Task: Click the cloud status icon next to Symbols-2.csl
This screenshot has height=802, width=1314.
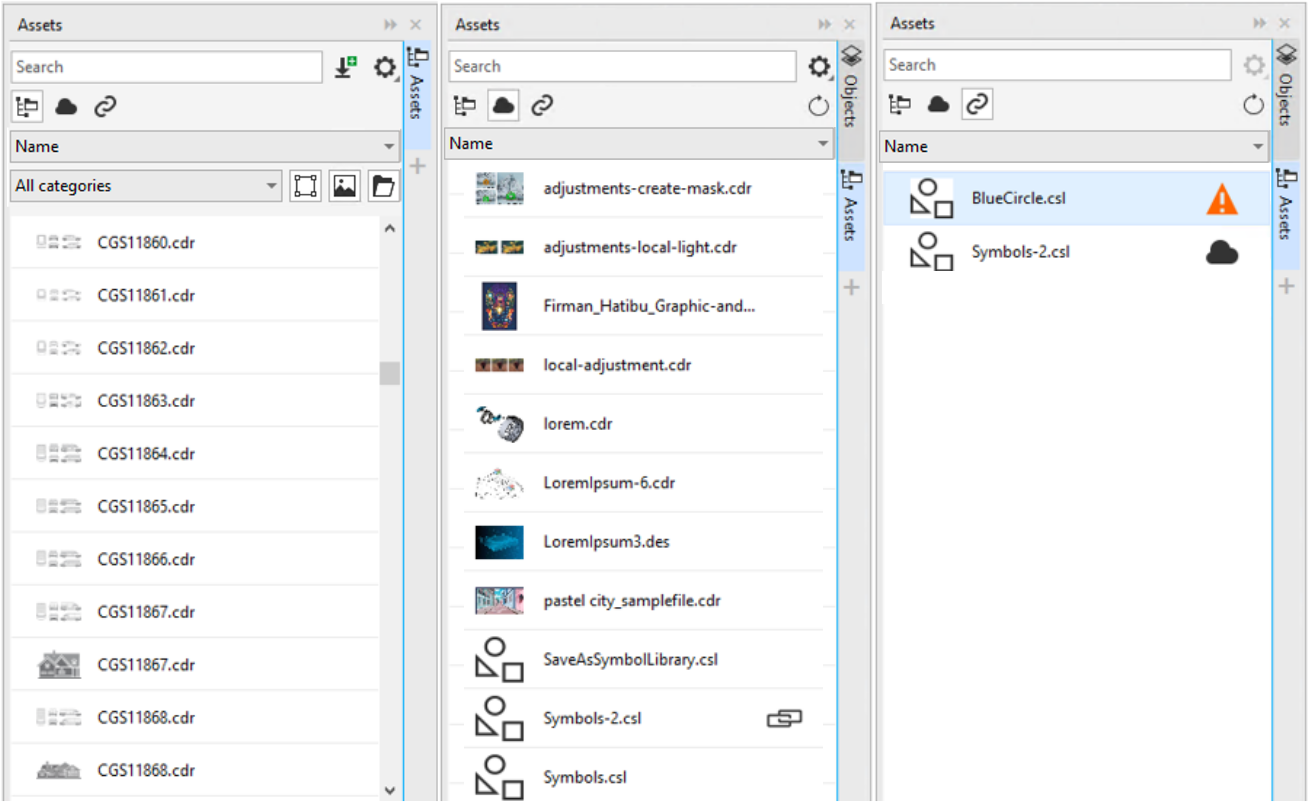Action: (1221, 253)
